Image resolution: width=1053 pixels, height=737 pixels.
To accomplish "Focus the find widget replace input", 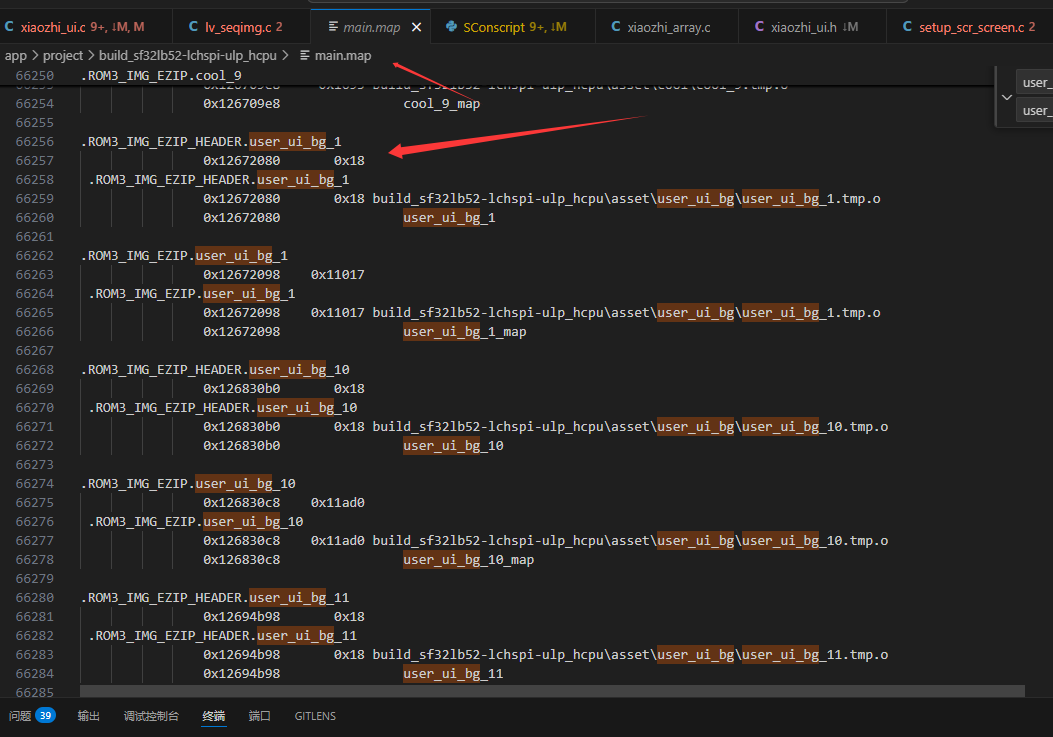I will tap(1034, 111).
